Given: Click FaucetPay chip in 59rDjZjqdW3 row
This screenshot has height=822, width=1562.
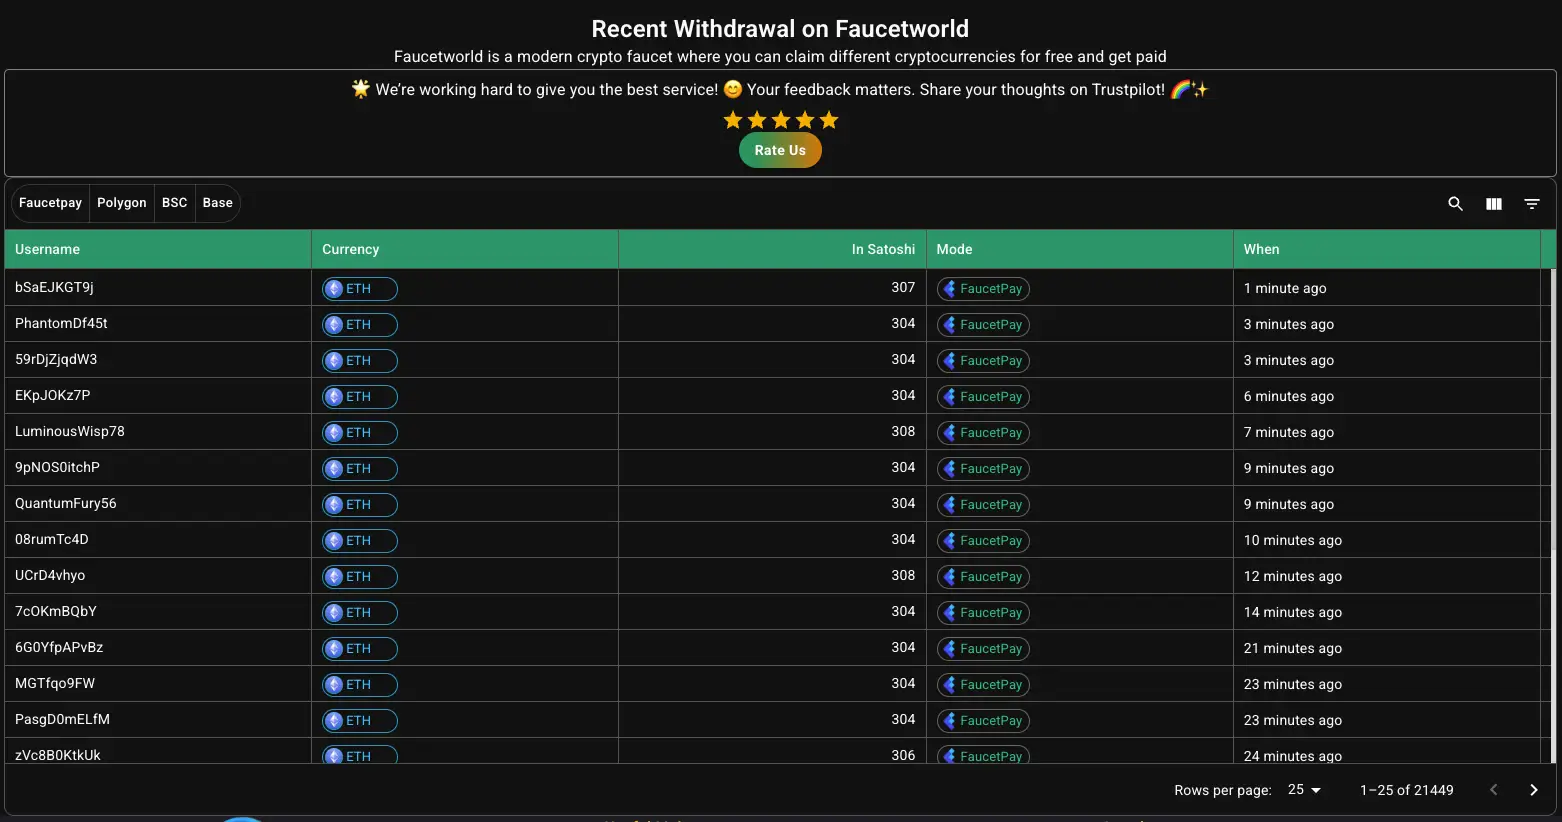Looking at the screenshot, I should click(983, 361).
